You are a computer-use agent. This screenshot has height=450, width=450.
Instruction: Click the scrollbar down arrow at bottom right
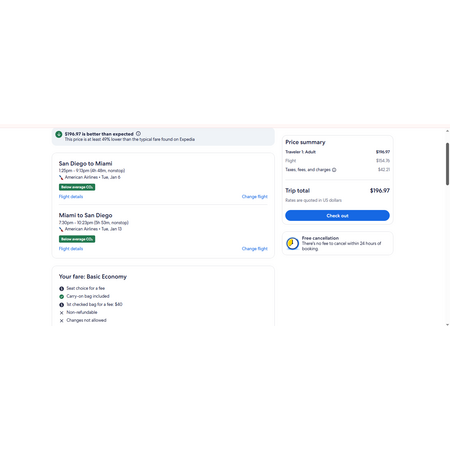coord(447,324)
